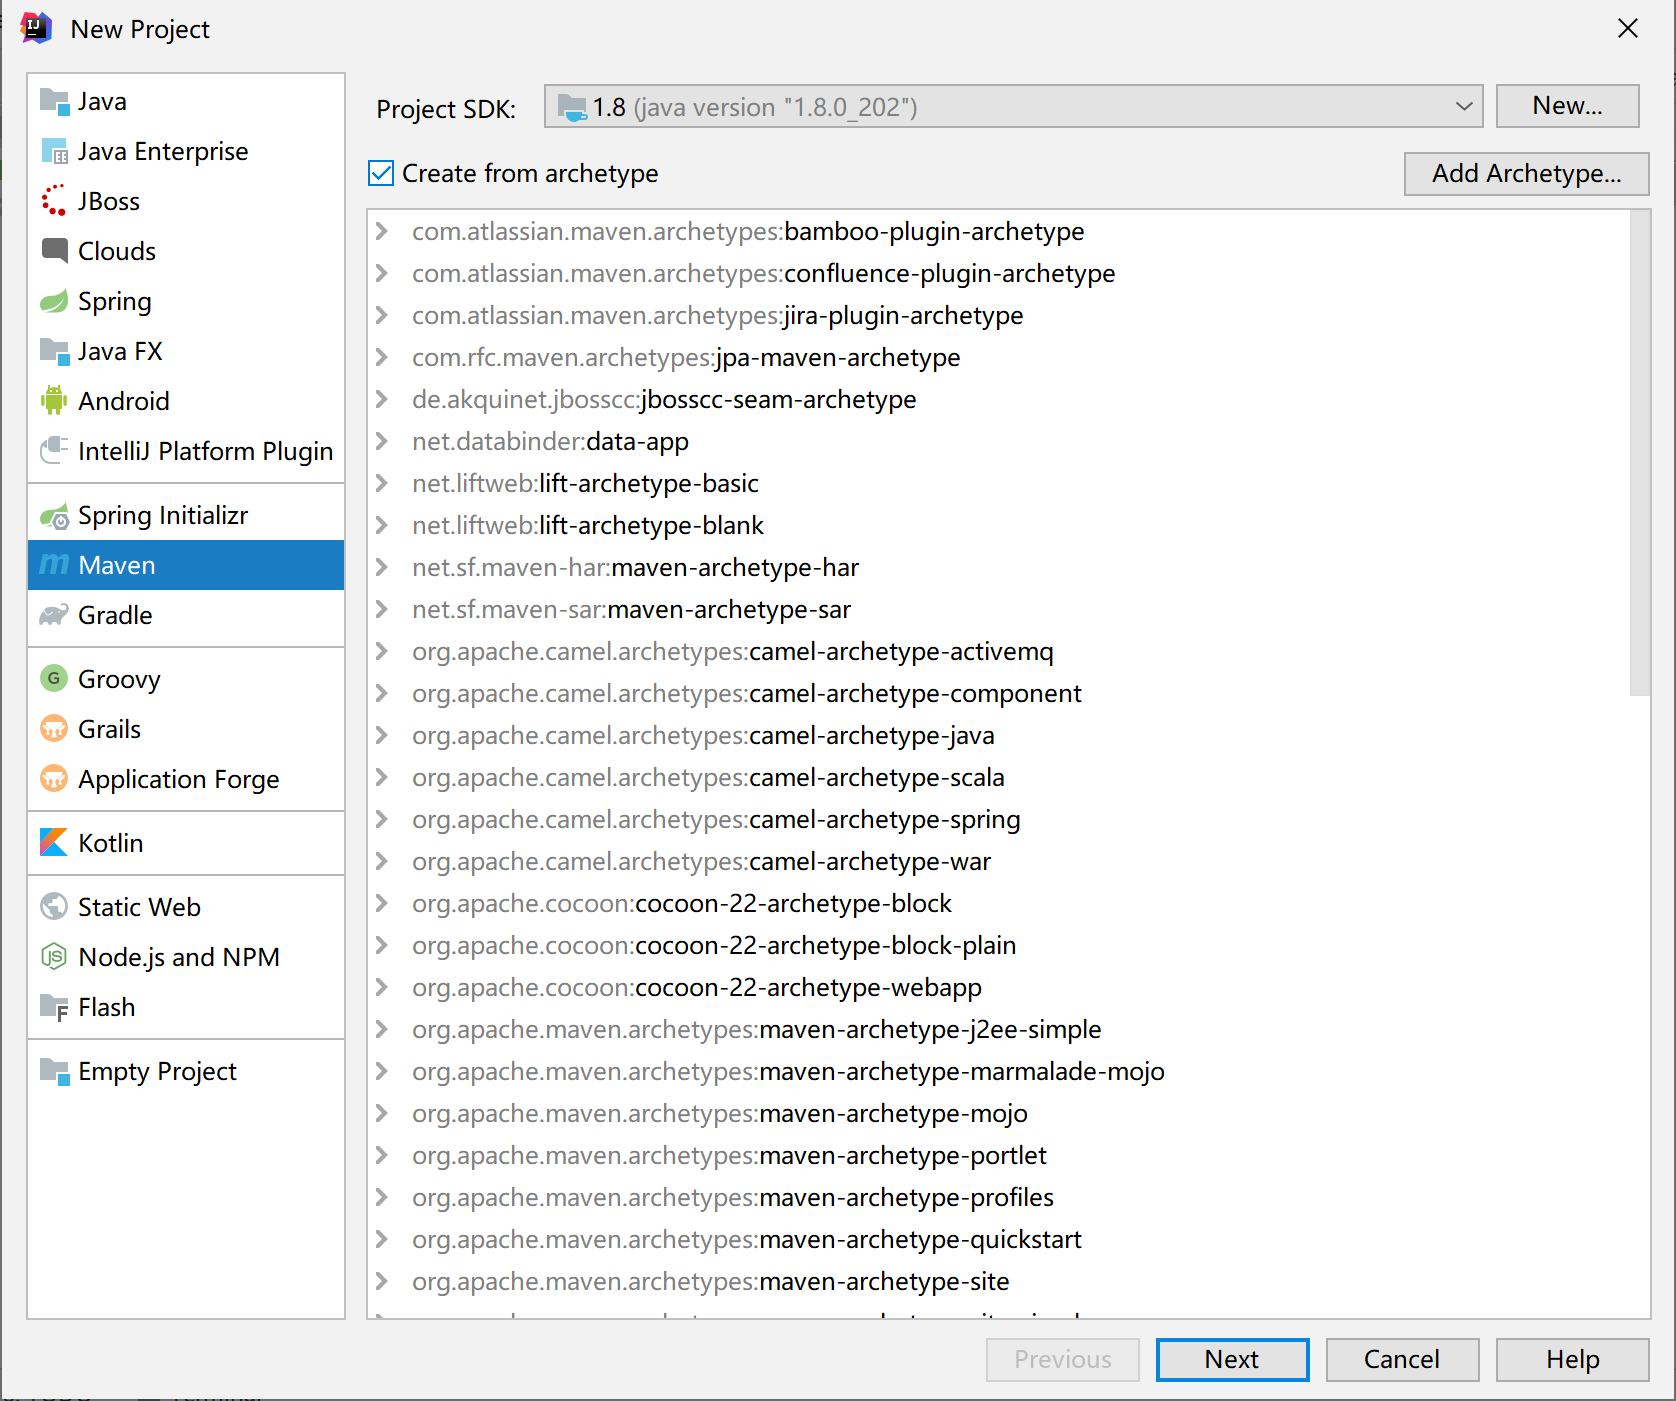Select the Spring leaf icon
The height and width of the screenshot is (1401, 1676).
54,301
